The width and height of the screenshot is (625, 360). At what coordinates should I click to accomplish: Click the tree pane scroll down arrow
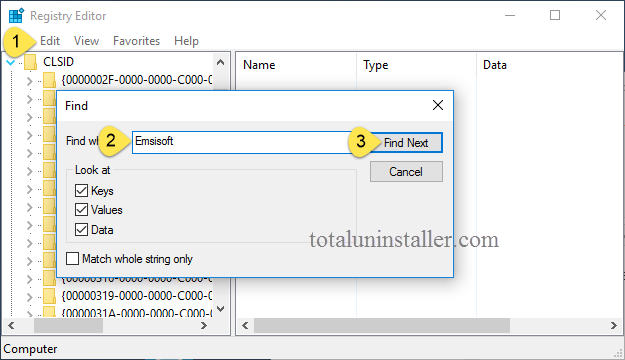click(220, 309)
